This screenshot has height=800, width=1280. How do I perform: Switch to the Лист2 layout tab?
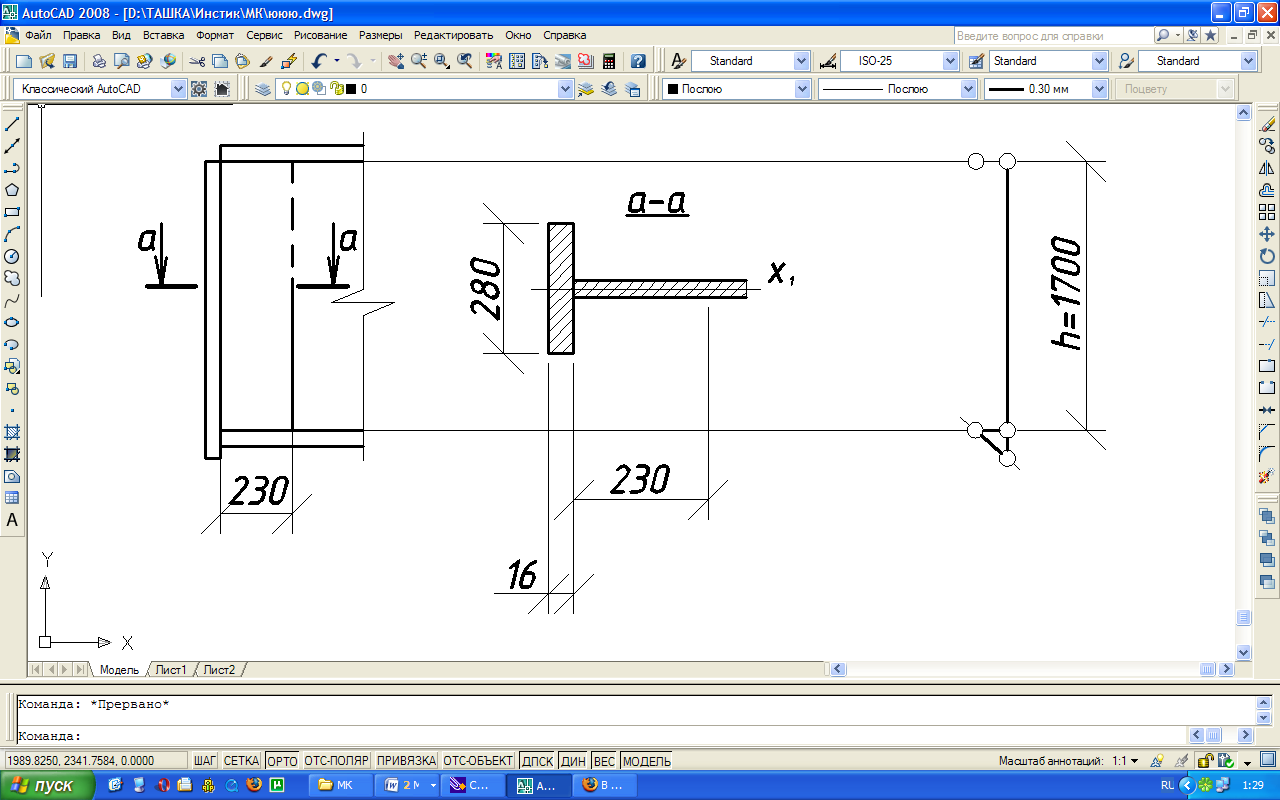[219, 669]
